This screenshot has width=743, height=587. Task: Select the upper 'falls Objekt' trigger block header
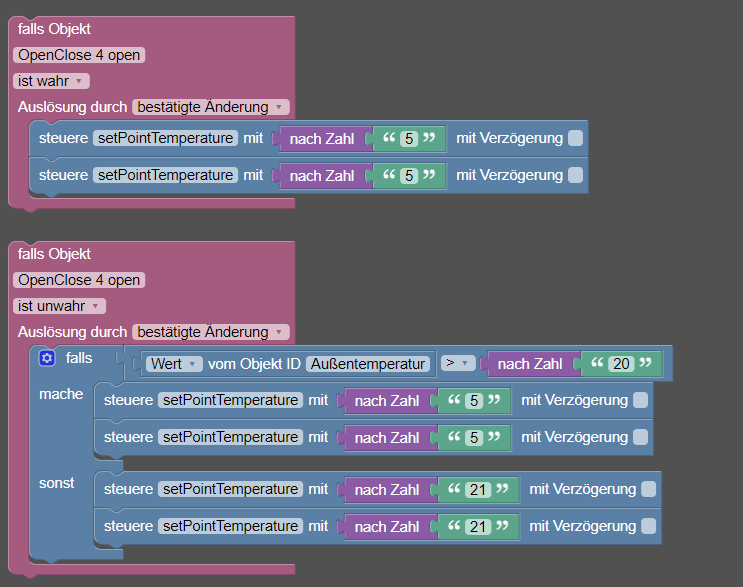coord(54,29)
